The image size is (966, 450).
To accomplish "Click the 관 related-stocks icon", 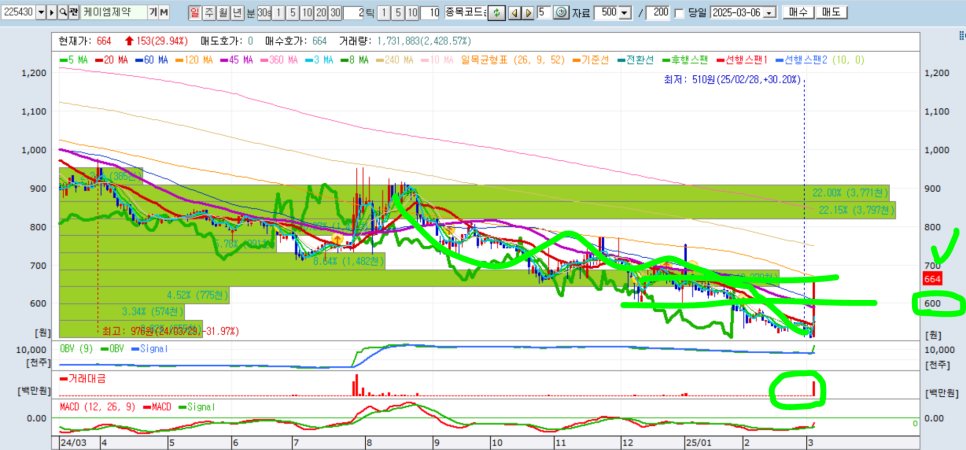I will (73, 12).
